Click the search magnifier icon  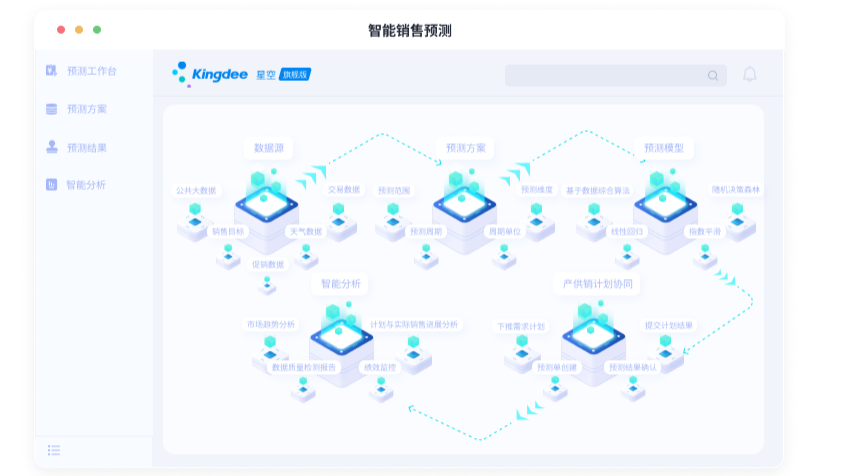coord(713,76)
